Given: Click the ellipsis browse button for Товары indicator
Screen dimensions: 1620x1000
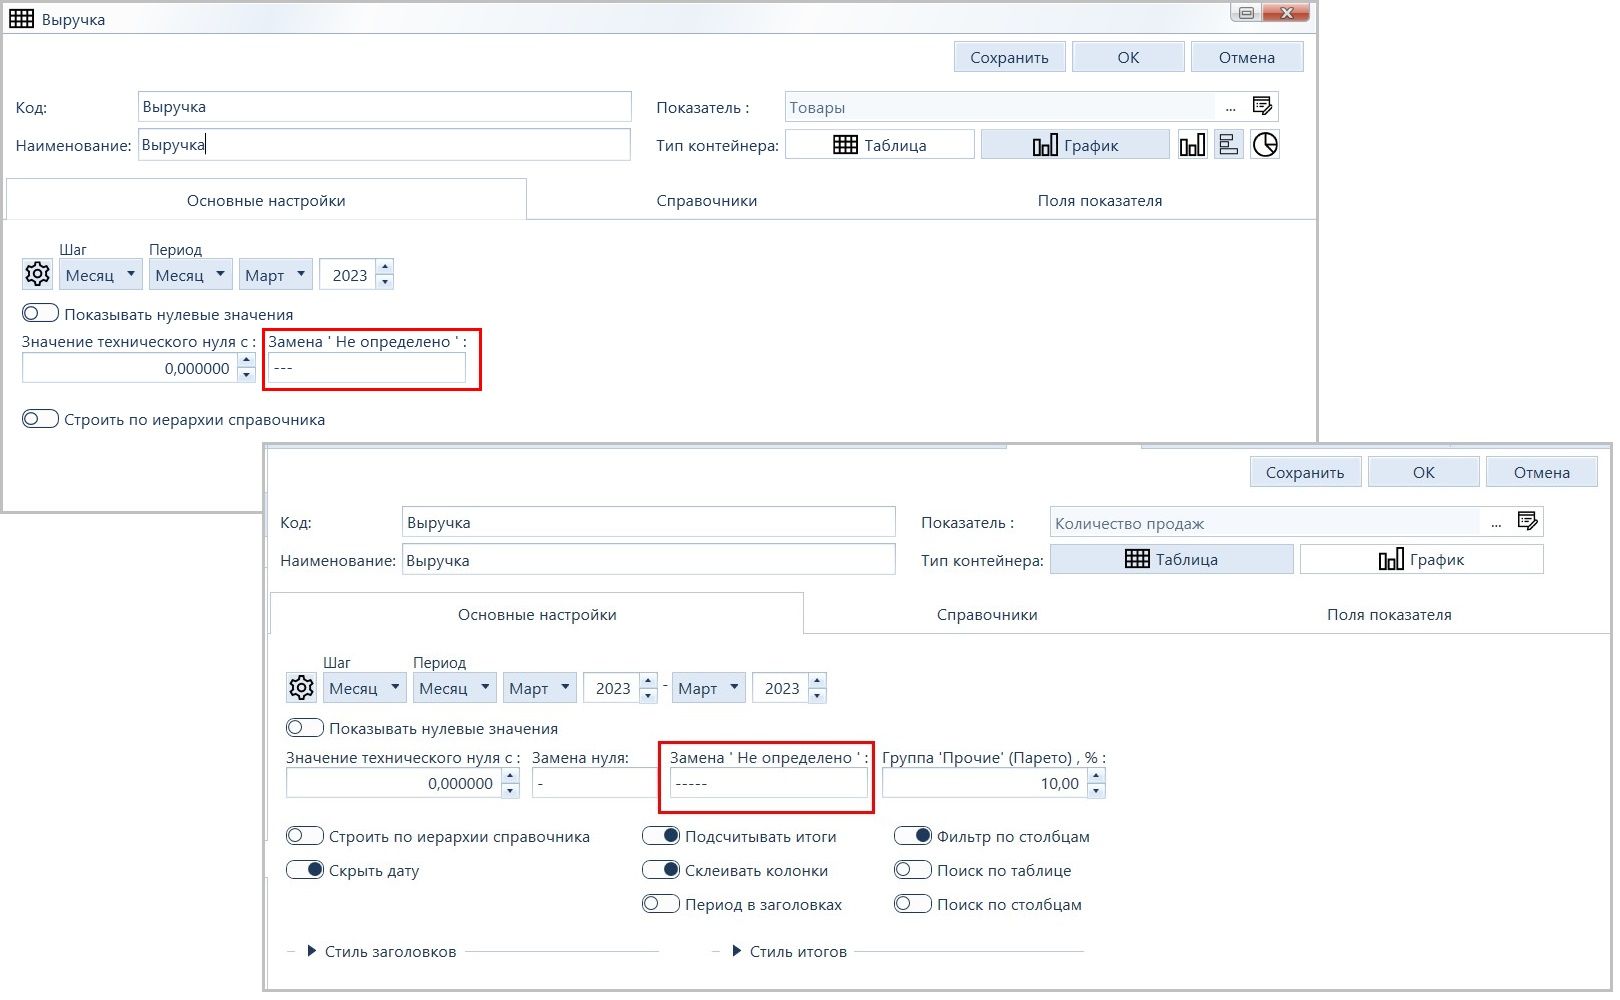Looking at the screenshot, I should coord(1230,107).
